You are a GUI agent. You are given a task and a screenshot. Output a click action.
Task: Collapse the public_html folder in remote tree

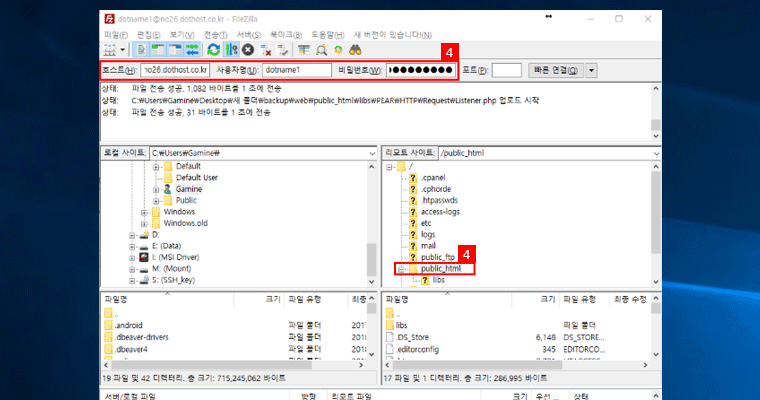click(x=399, y=268)
